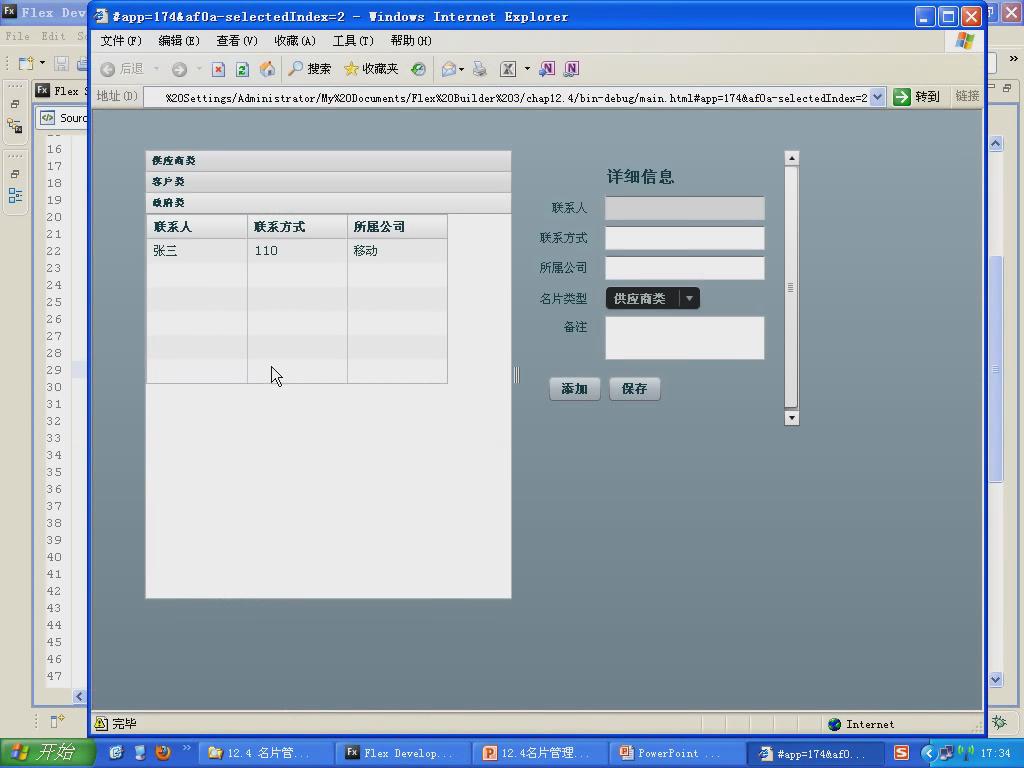The width and height of the screenshot is (1024, 768).
Task: Click the Windows 开始 Start button
Action: (47, 752)
